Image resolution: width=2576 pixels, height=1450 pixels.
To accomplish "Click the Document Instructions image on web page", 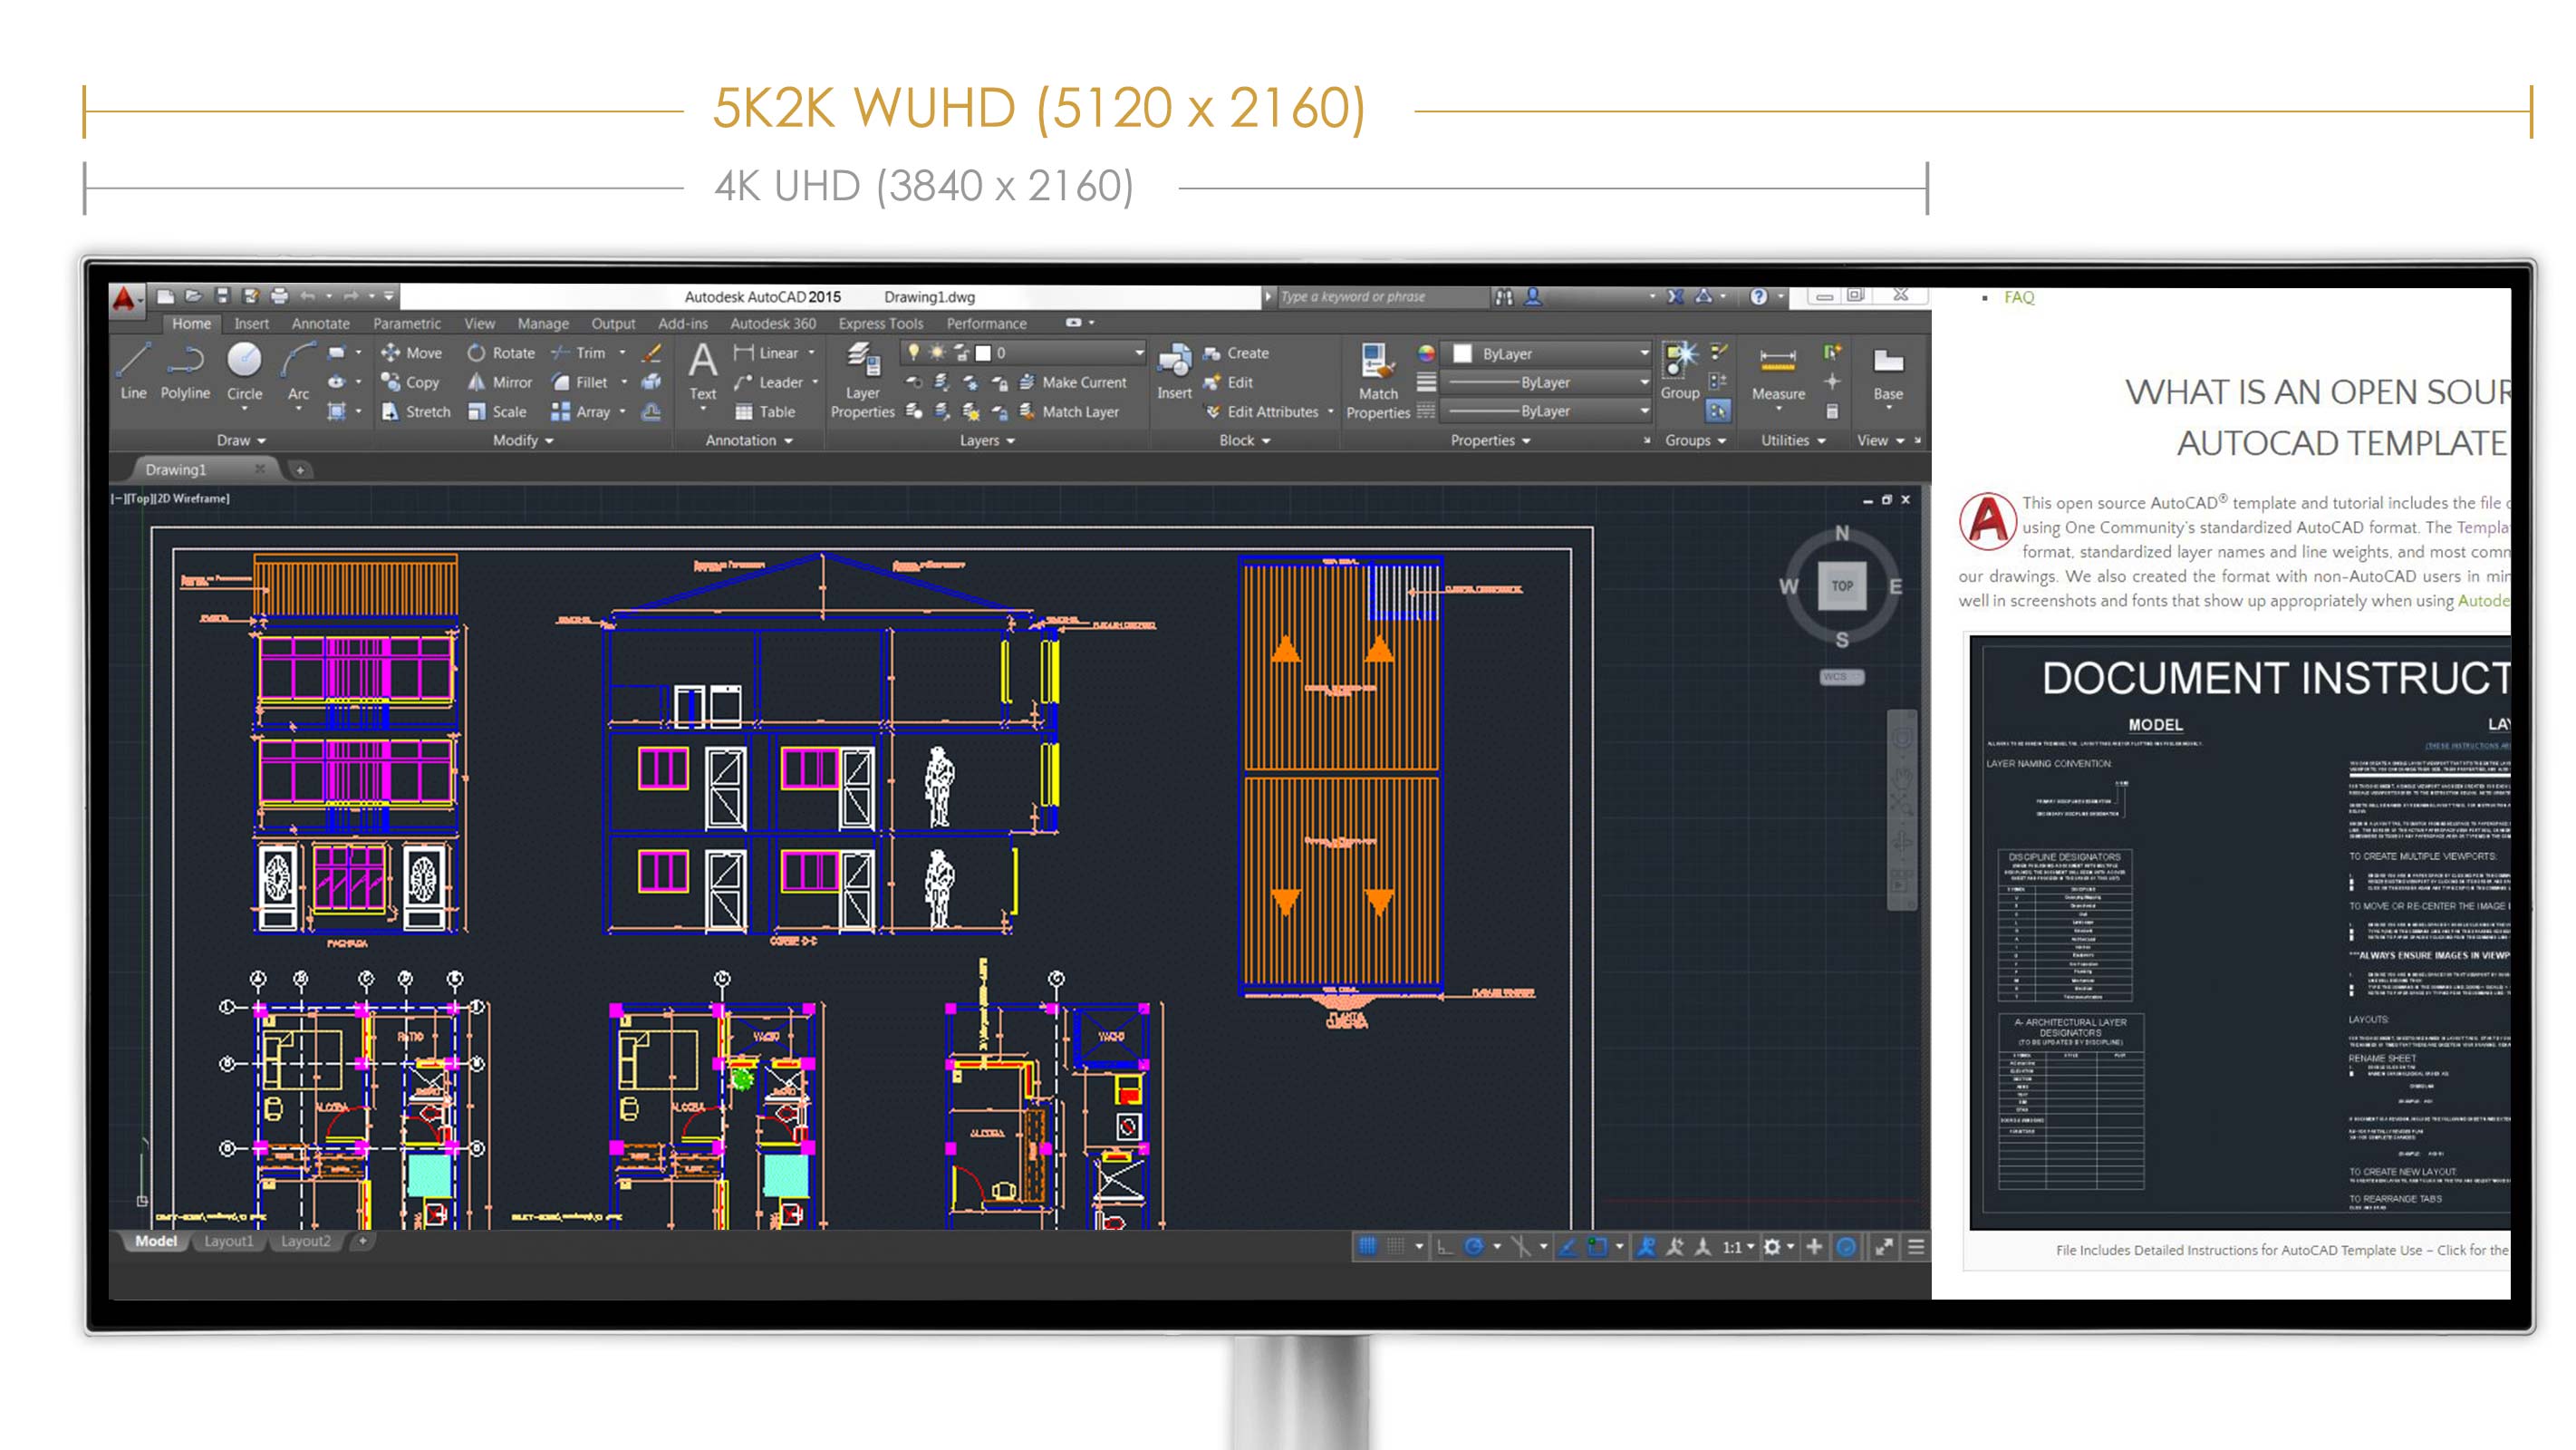I will (2239, 932).
